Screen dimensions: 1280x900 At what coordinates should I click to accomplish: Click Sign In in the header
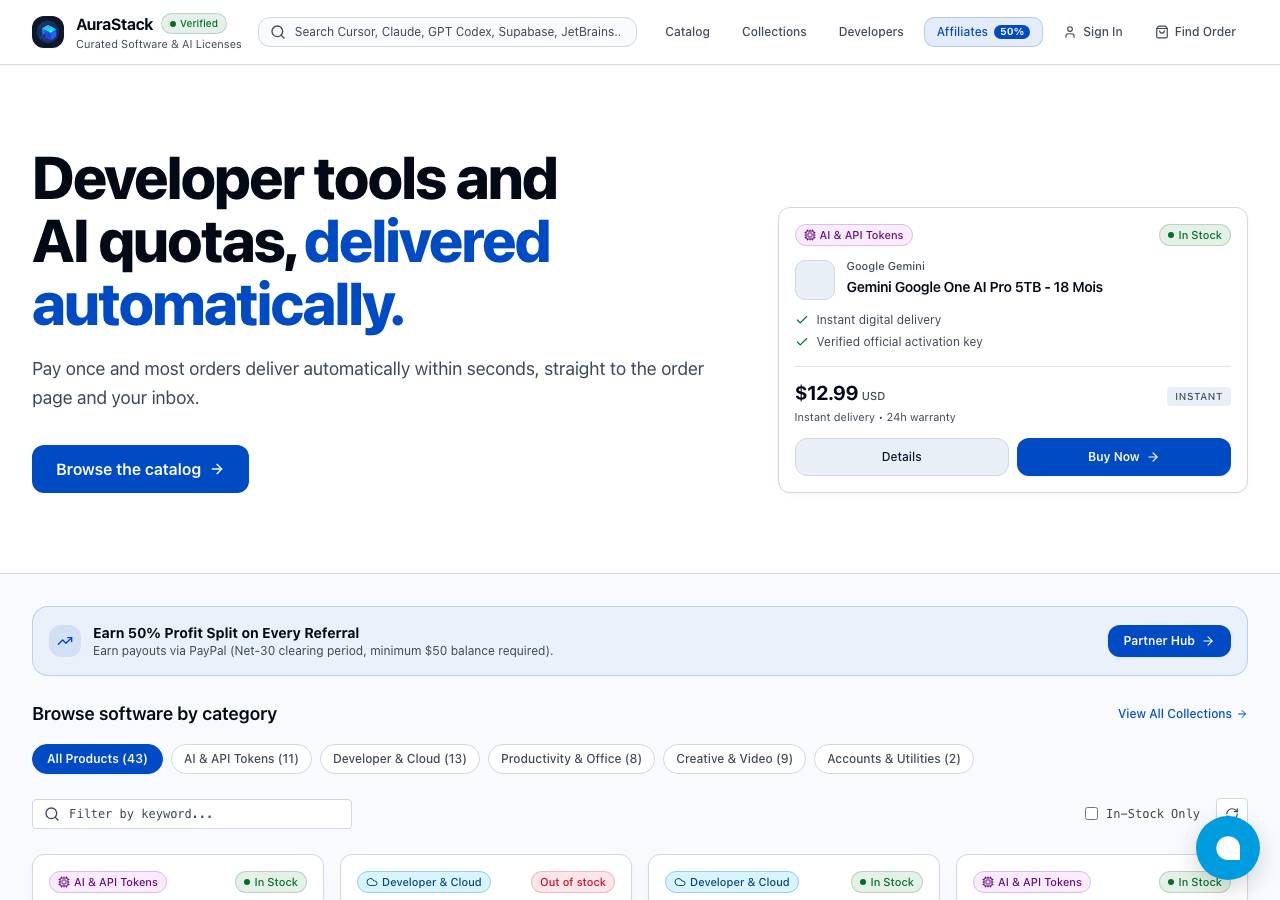[x=1093, y=32]
